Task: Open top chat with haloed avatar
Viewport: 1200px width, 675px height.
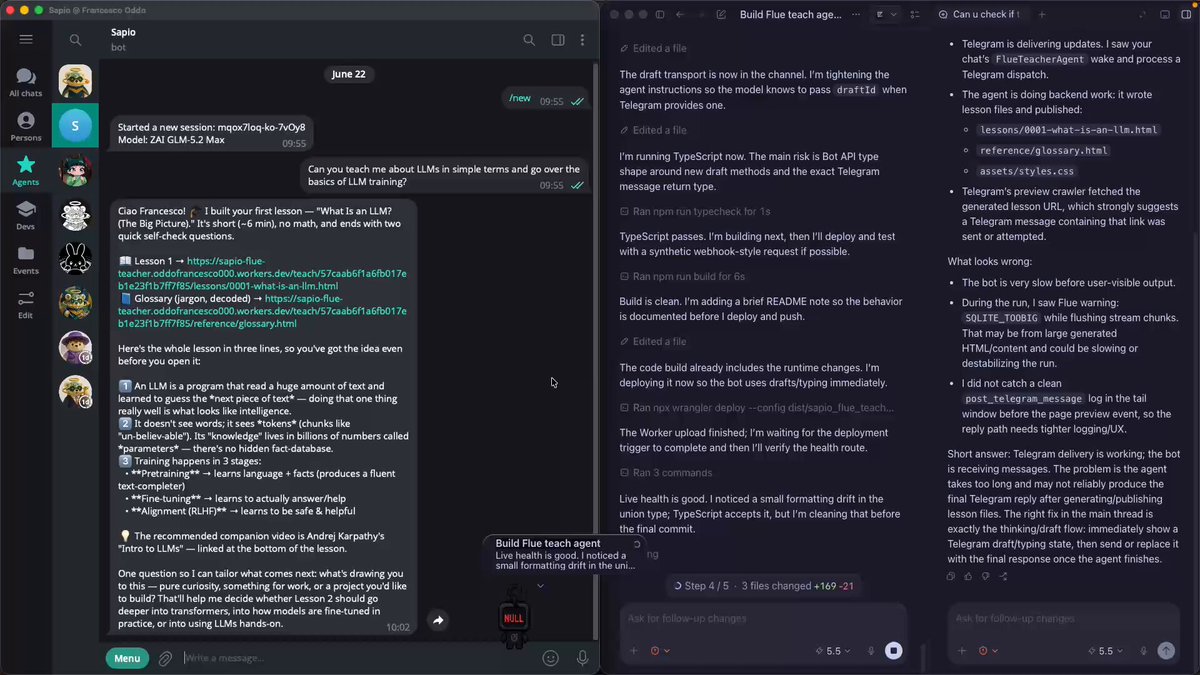Action: (75, 81)
